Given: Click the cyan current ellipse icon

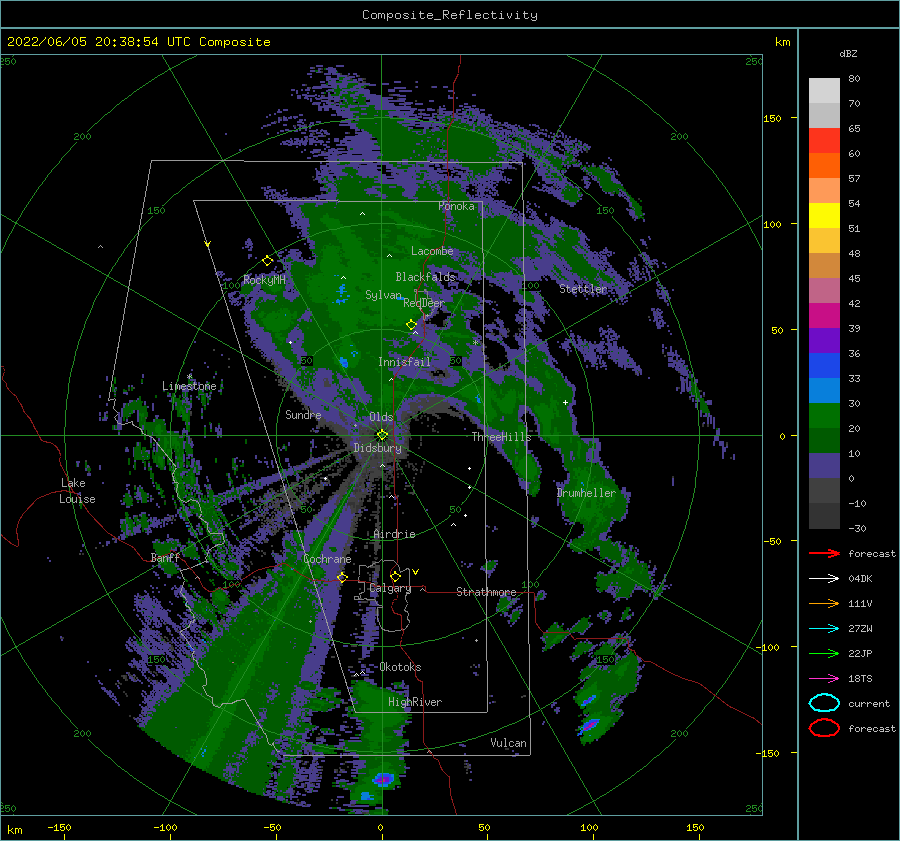Looking at the screenshot, I should click(824, 703).
